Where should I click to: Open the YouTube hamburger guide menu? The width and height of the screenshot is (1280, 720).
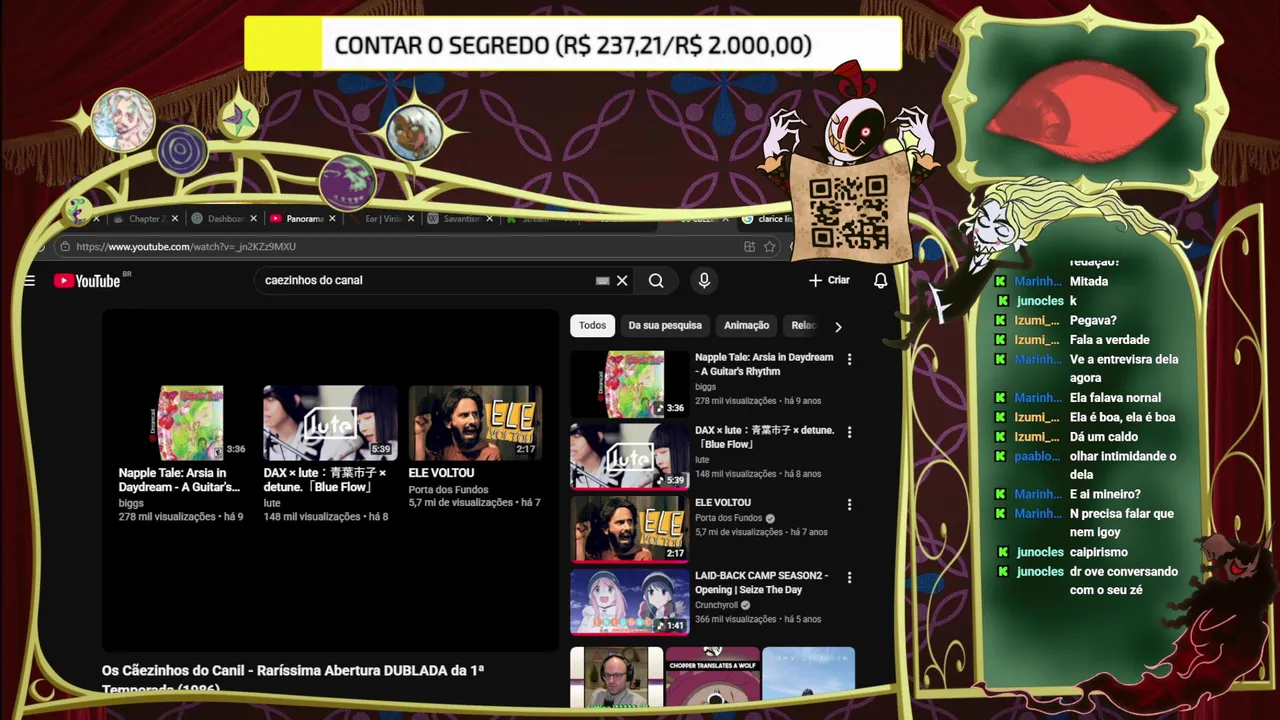point(29,281)
